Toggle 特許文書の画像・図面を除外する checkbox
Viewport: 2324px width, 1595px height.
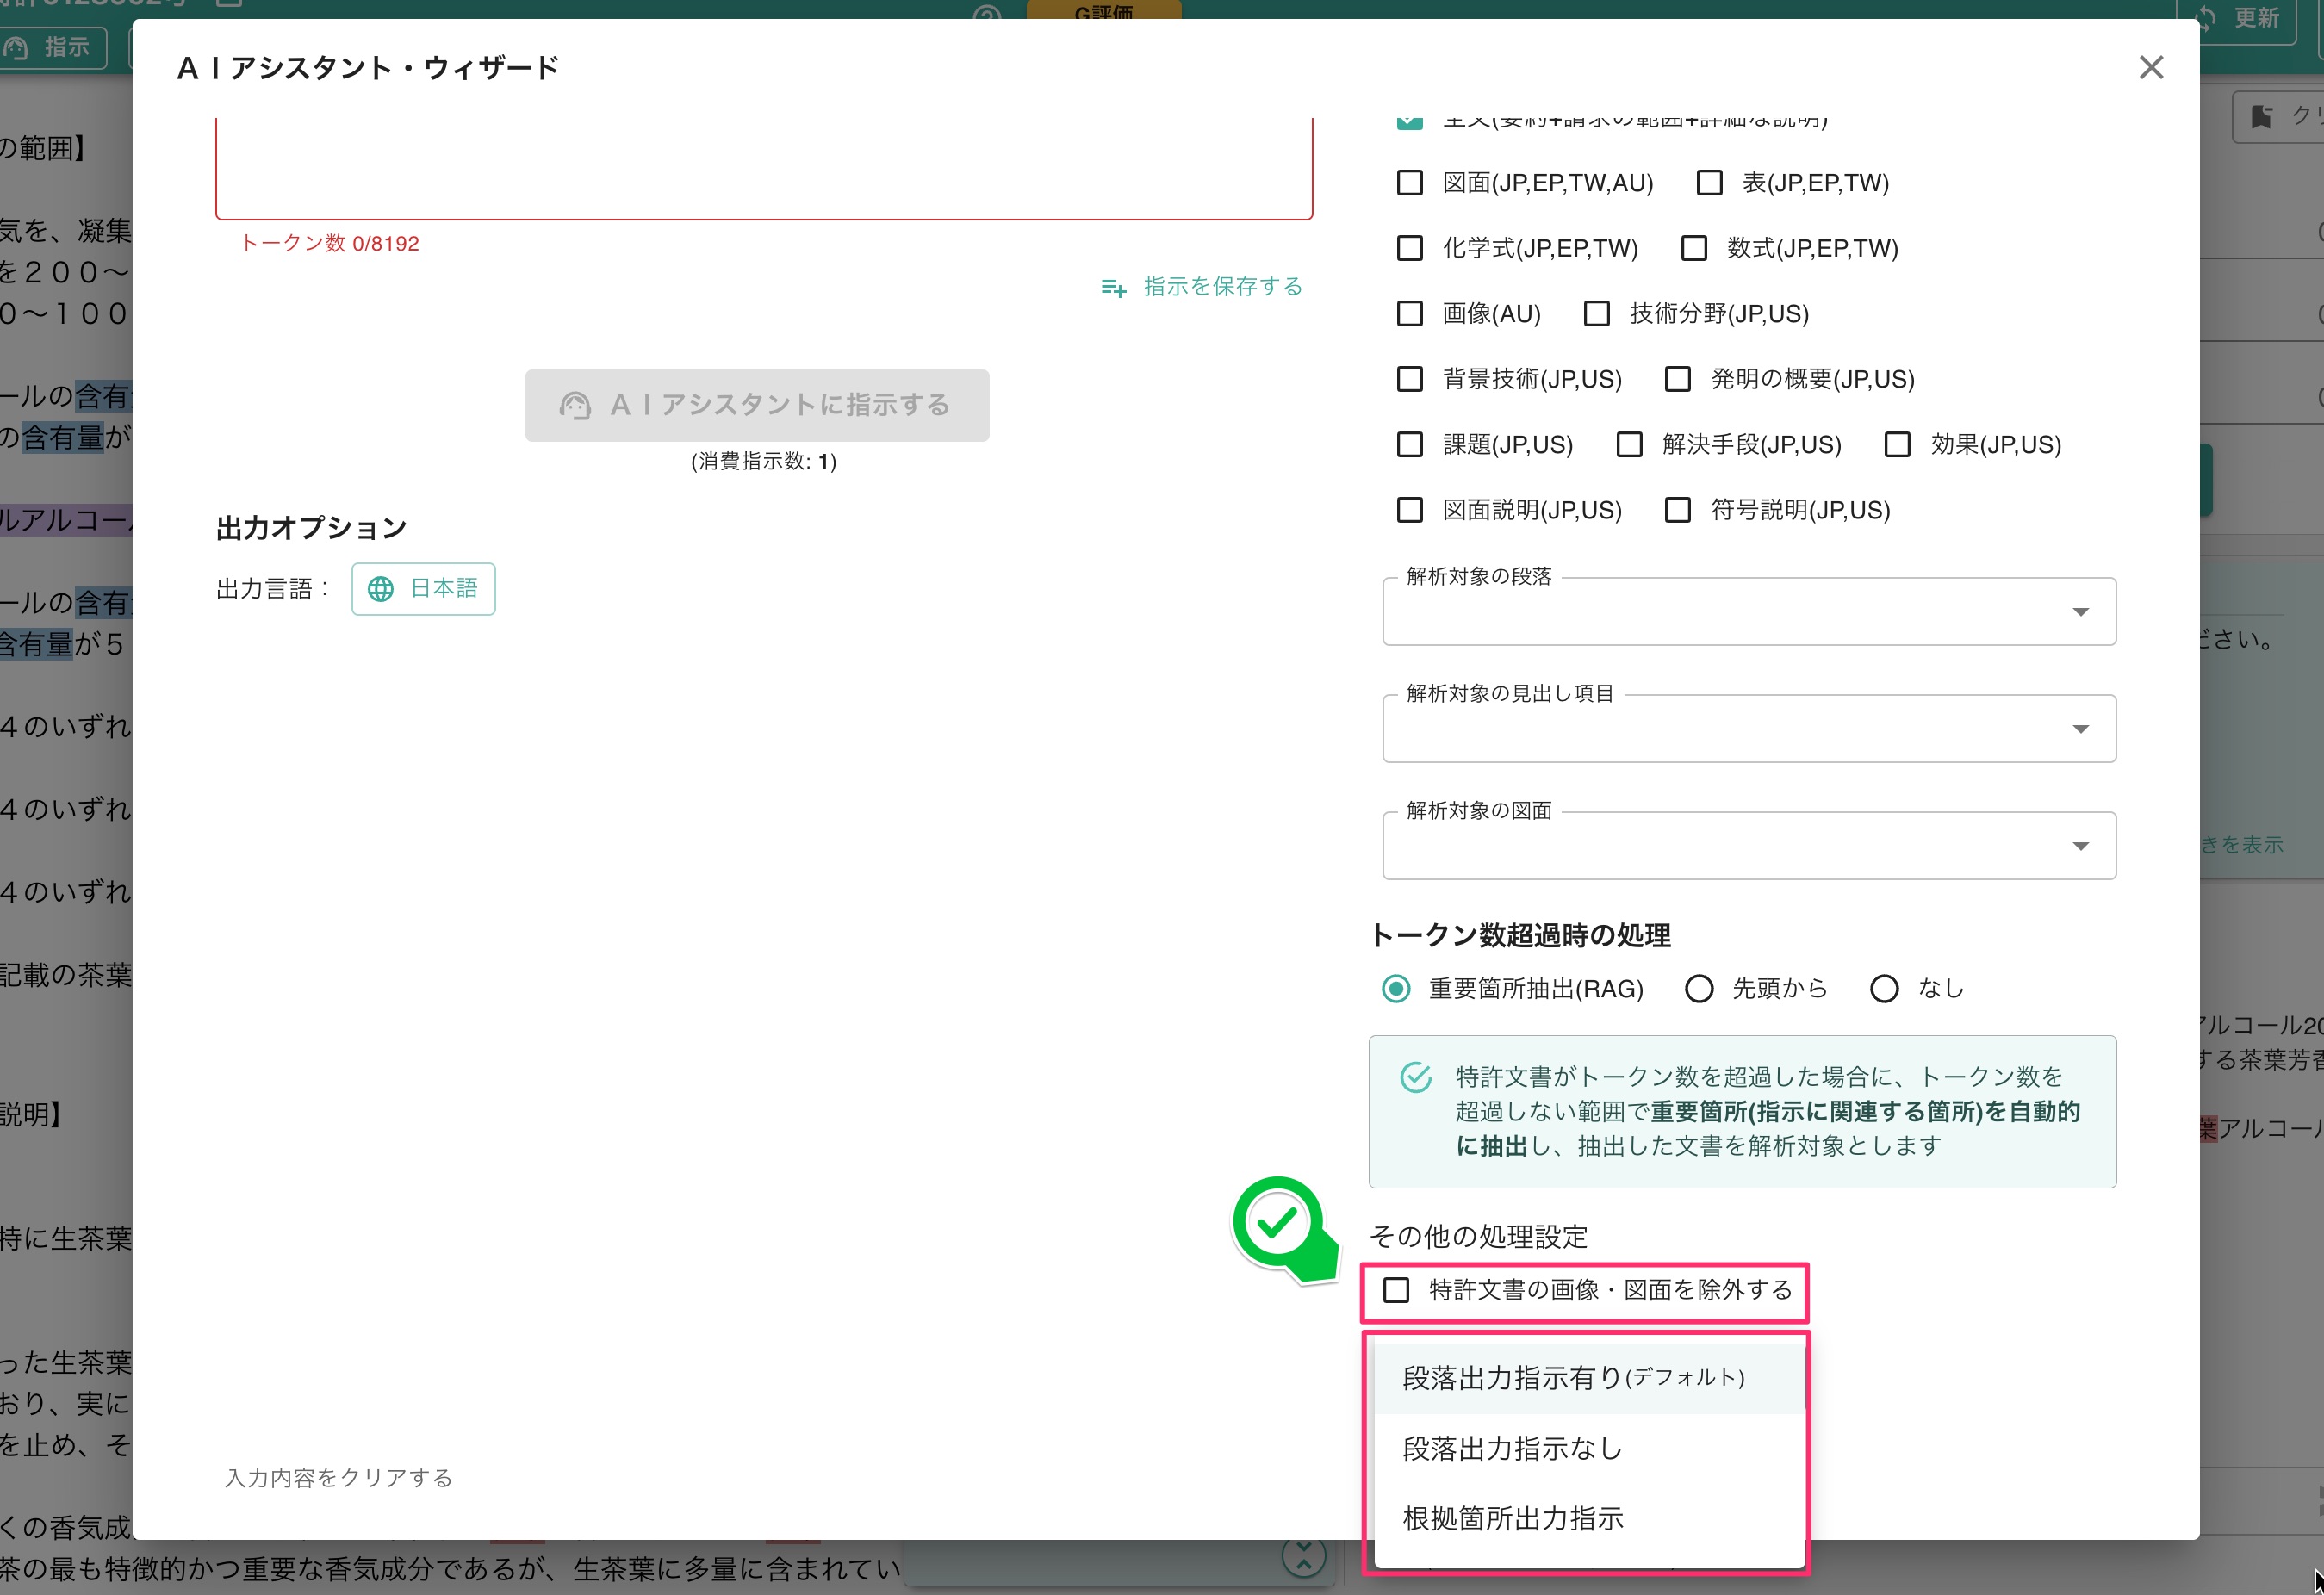[1396, 1290]
